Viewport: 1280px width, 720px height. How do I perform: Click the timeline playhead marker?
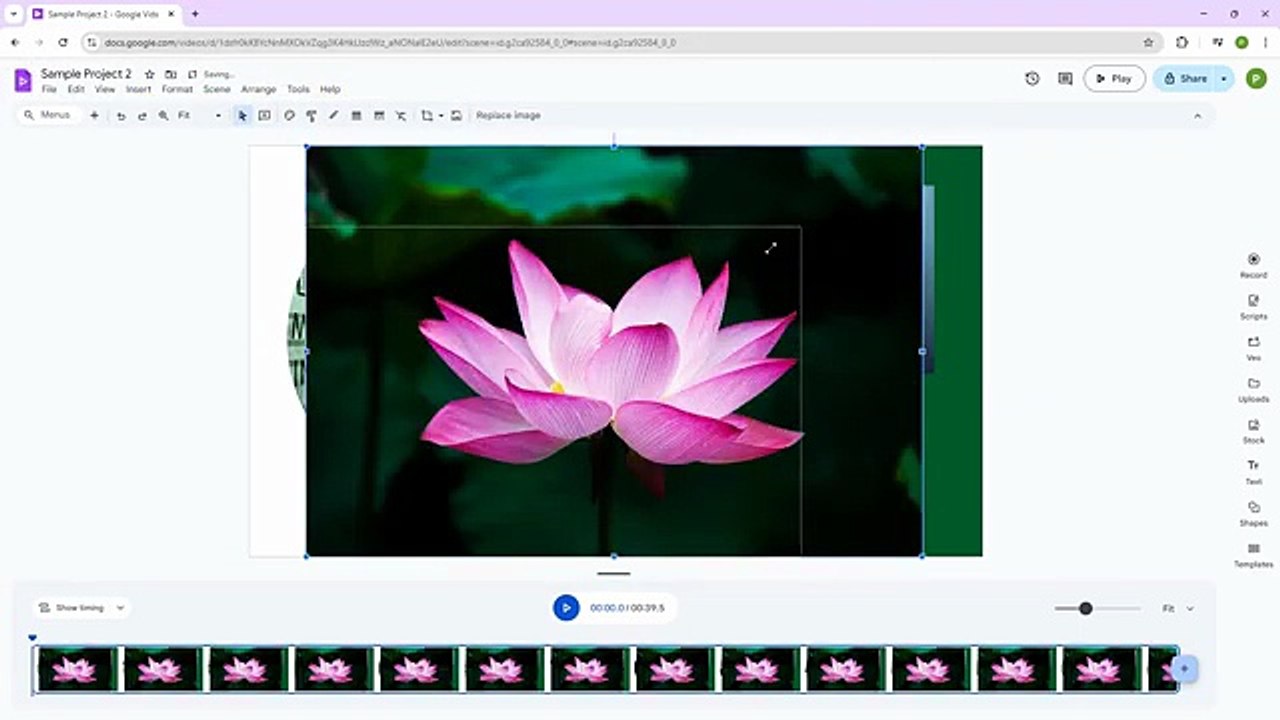point(32,637)
